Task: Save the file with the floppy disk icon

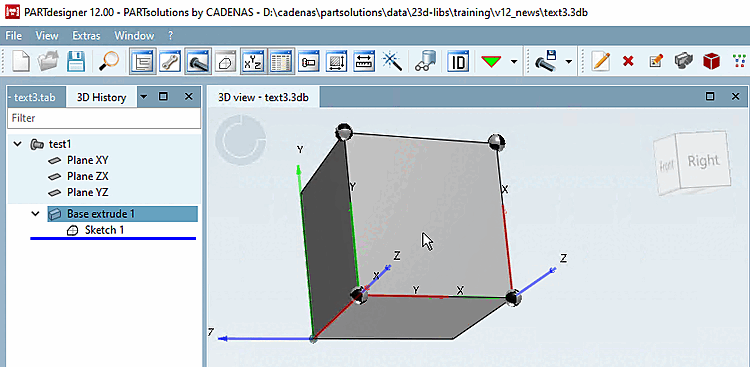Action: click(x=76, y=62)
